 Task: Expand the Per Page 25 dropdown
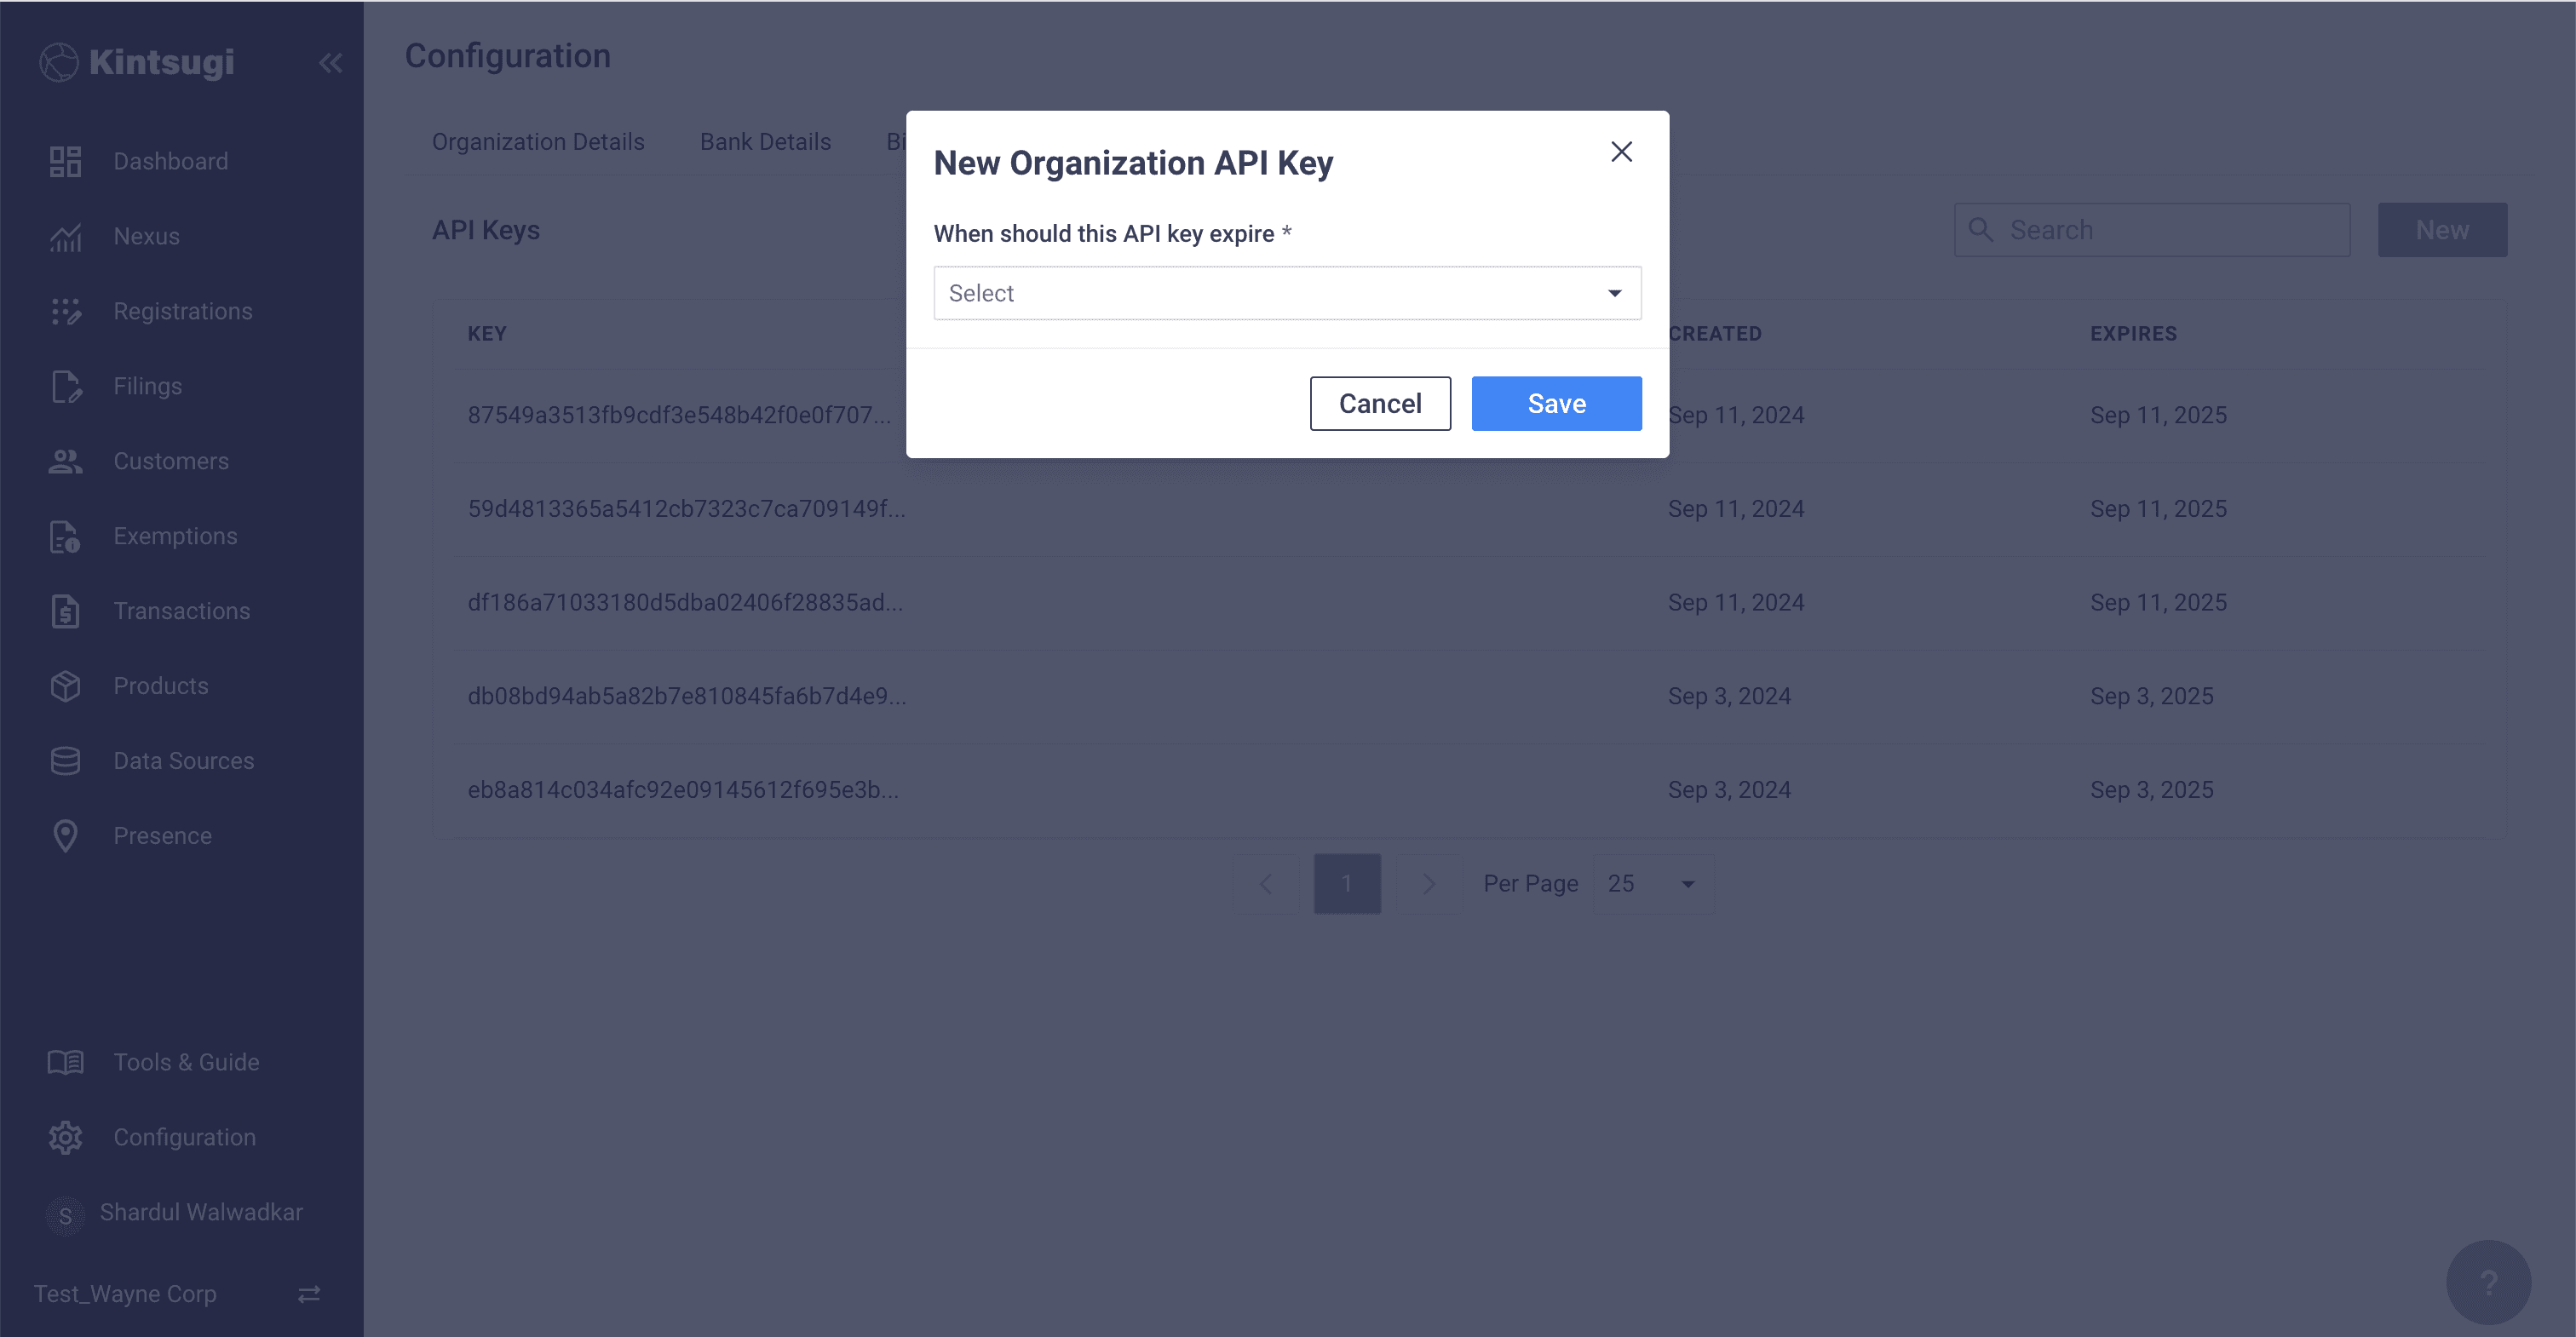[x=1653, y=884]
